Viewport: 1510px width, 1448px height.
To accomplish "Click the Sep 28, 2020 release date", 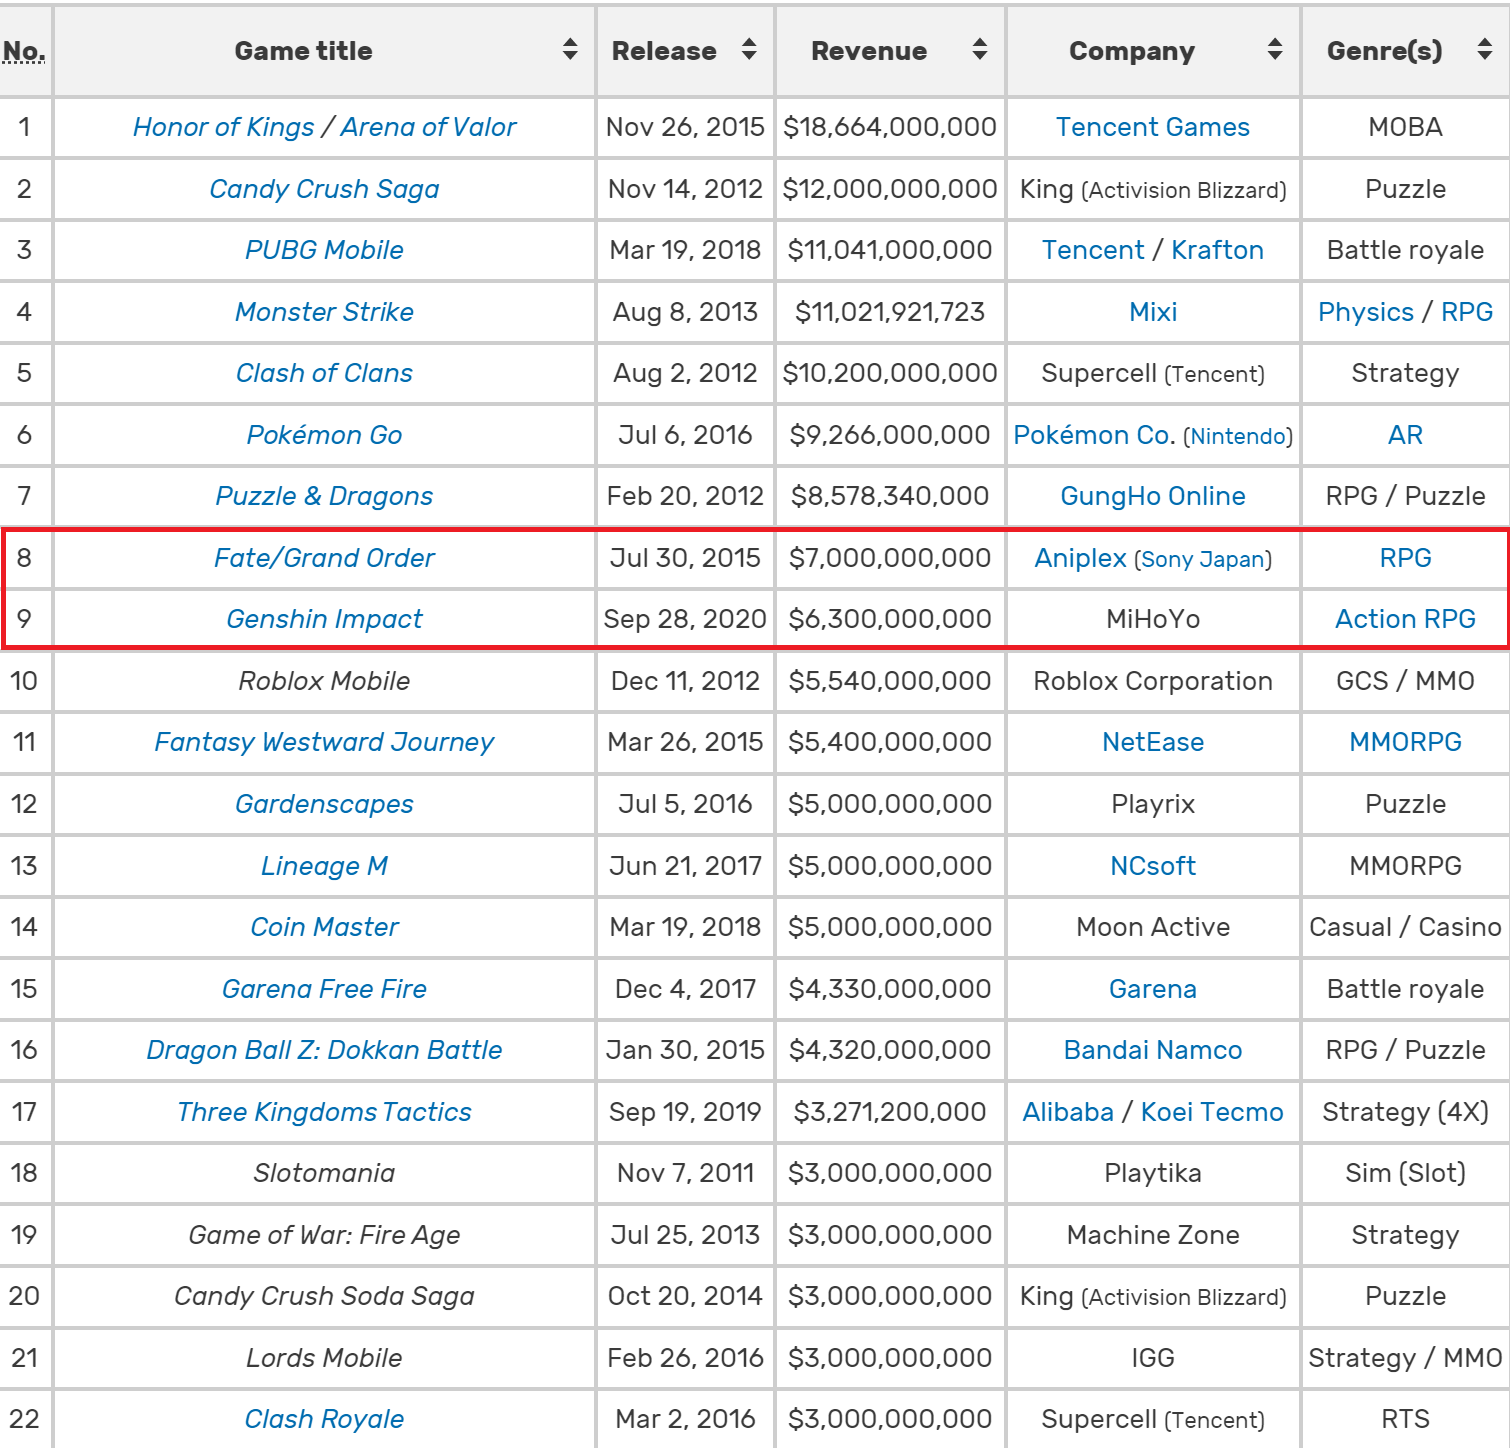I will pyautogui.click(x=685, y=619).
